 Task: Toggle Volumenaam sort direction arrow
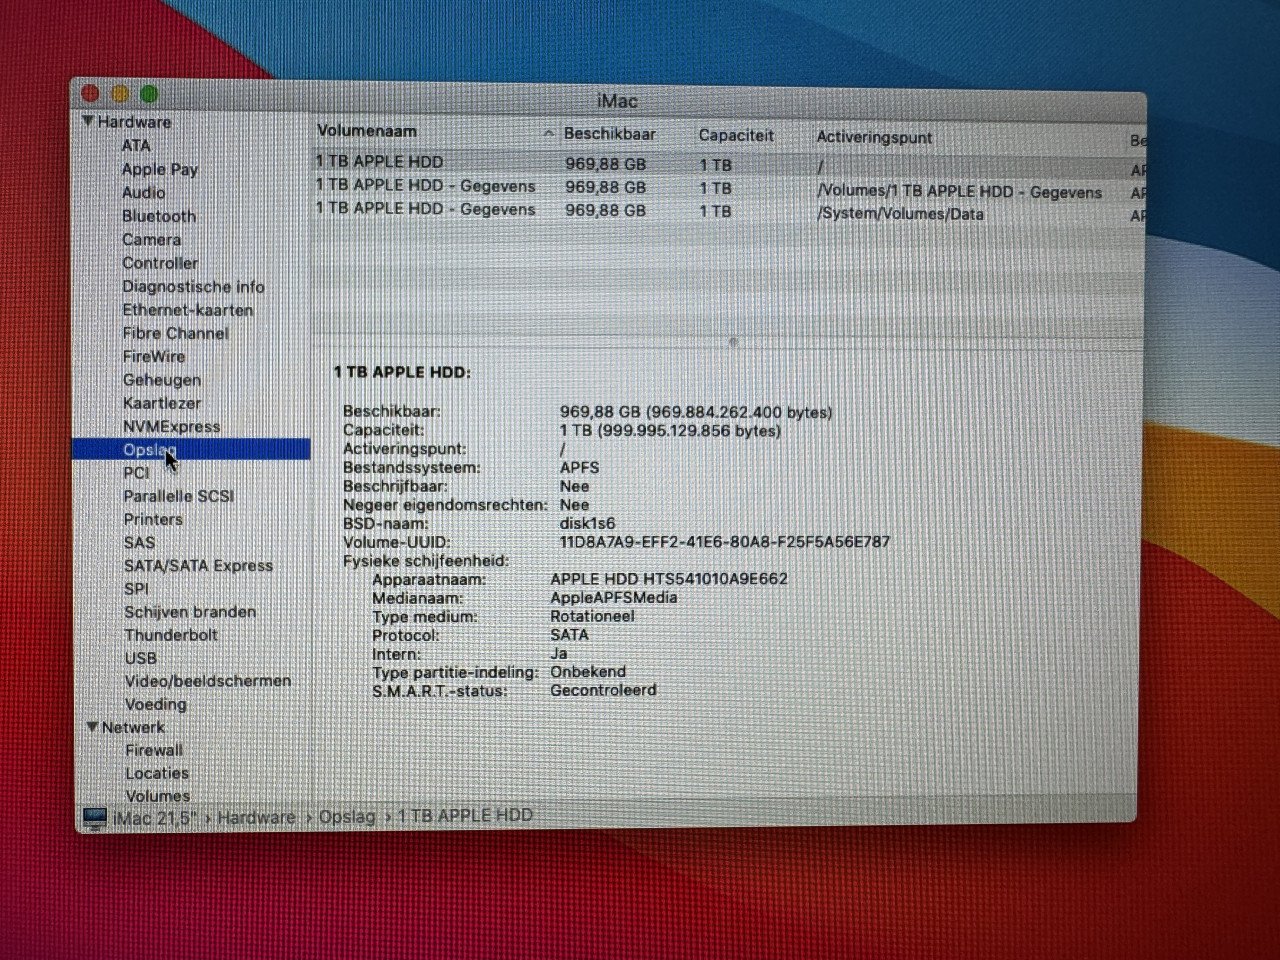548,133
